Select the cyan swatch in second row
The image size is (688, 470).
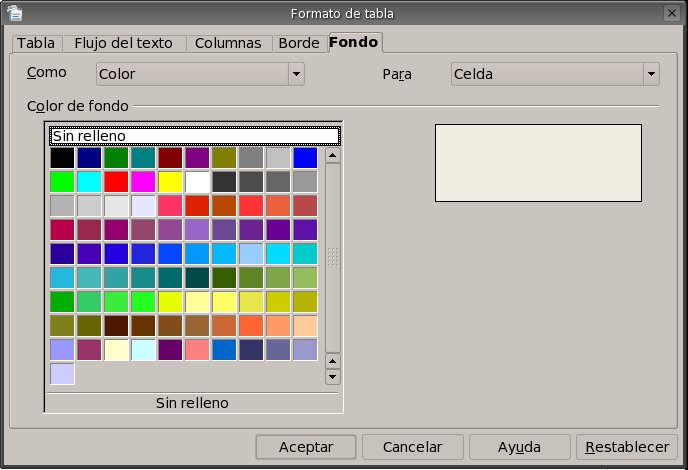(x=89, y=182)
